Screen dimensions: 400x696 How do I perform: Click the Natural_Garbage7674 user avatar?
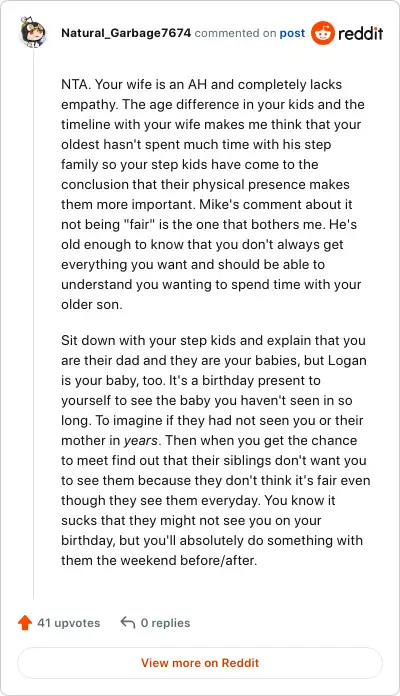coord(33,32)
